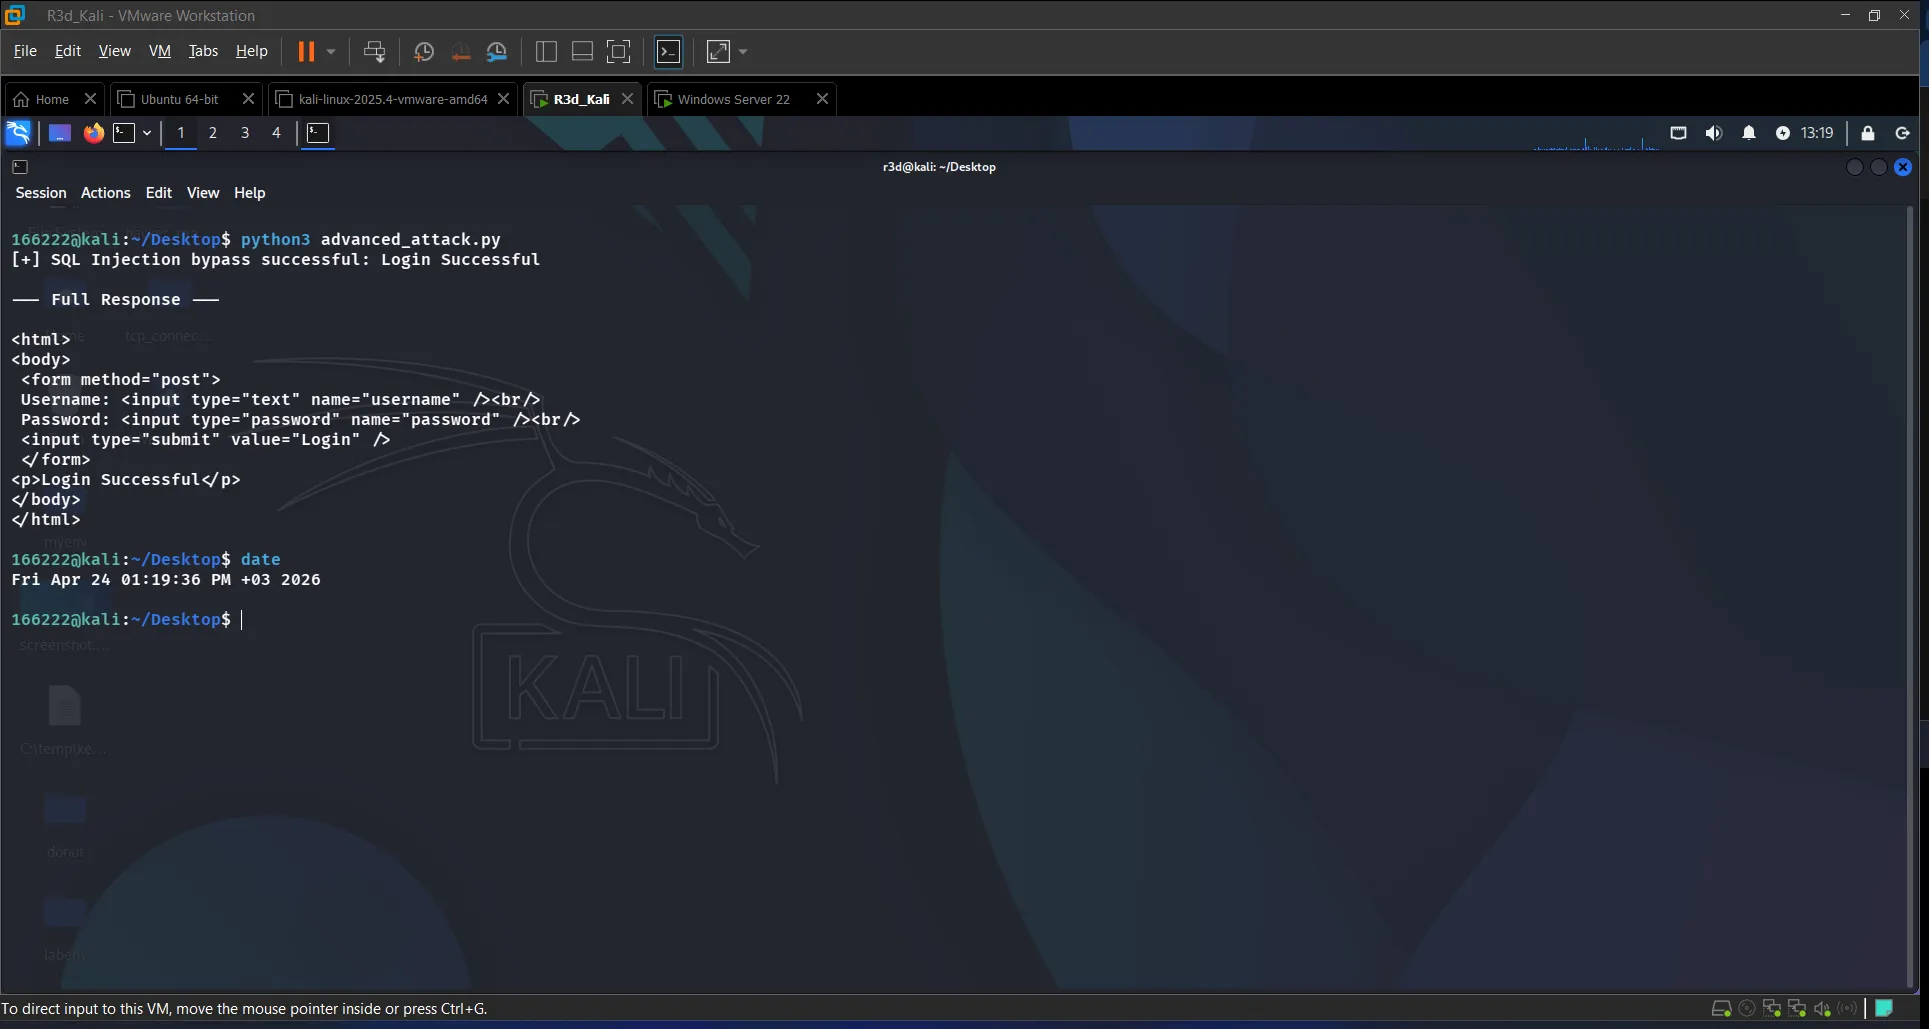Send Ctrl+Alt+Del to the virtual machine
The width and height of the screenshot is (1929, 1029).
tap(374, 51)
